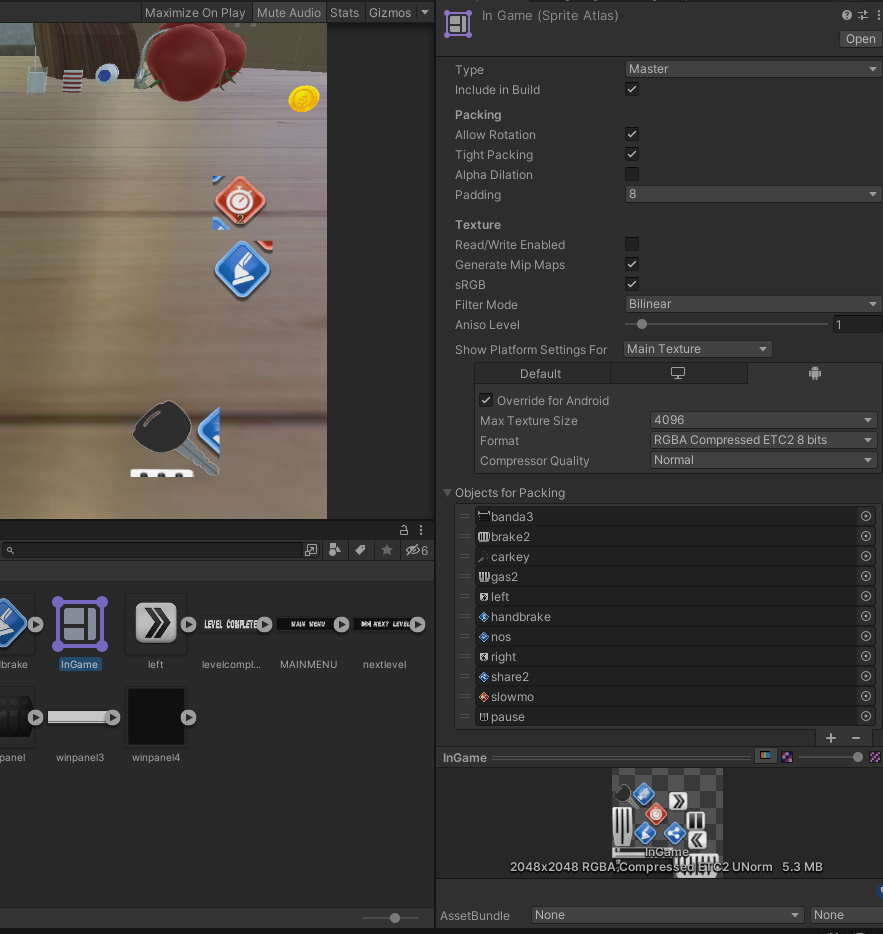The width and height of the screenshot is (883, 934).
Task: Switch to the Android platform settings tab
Action: (814, 372)
